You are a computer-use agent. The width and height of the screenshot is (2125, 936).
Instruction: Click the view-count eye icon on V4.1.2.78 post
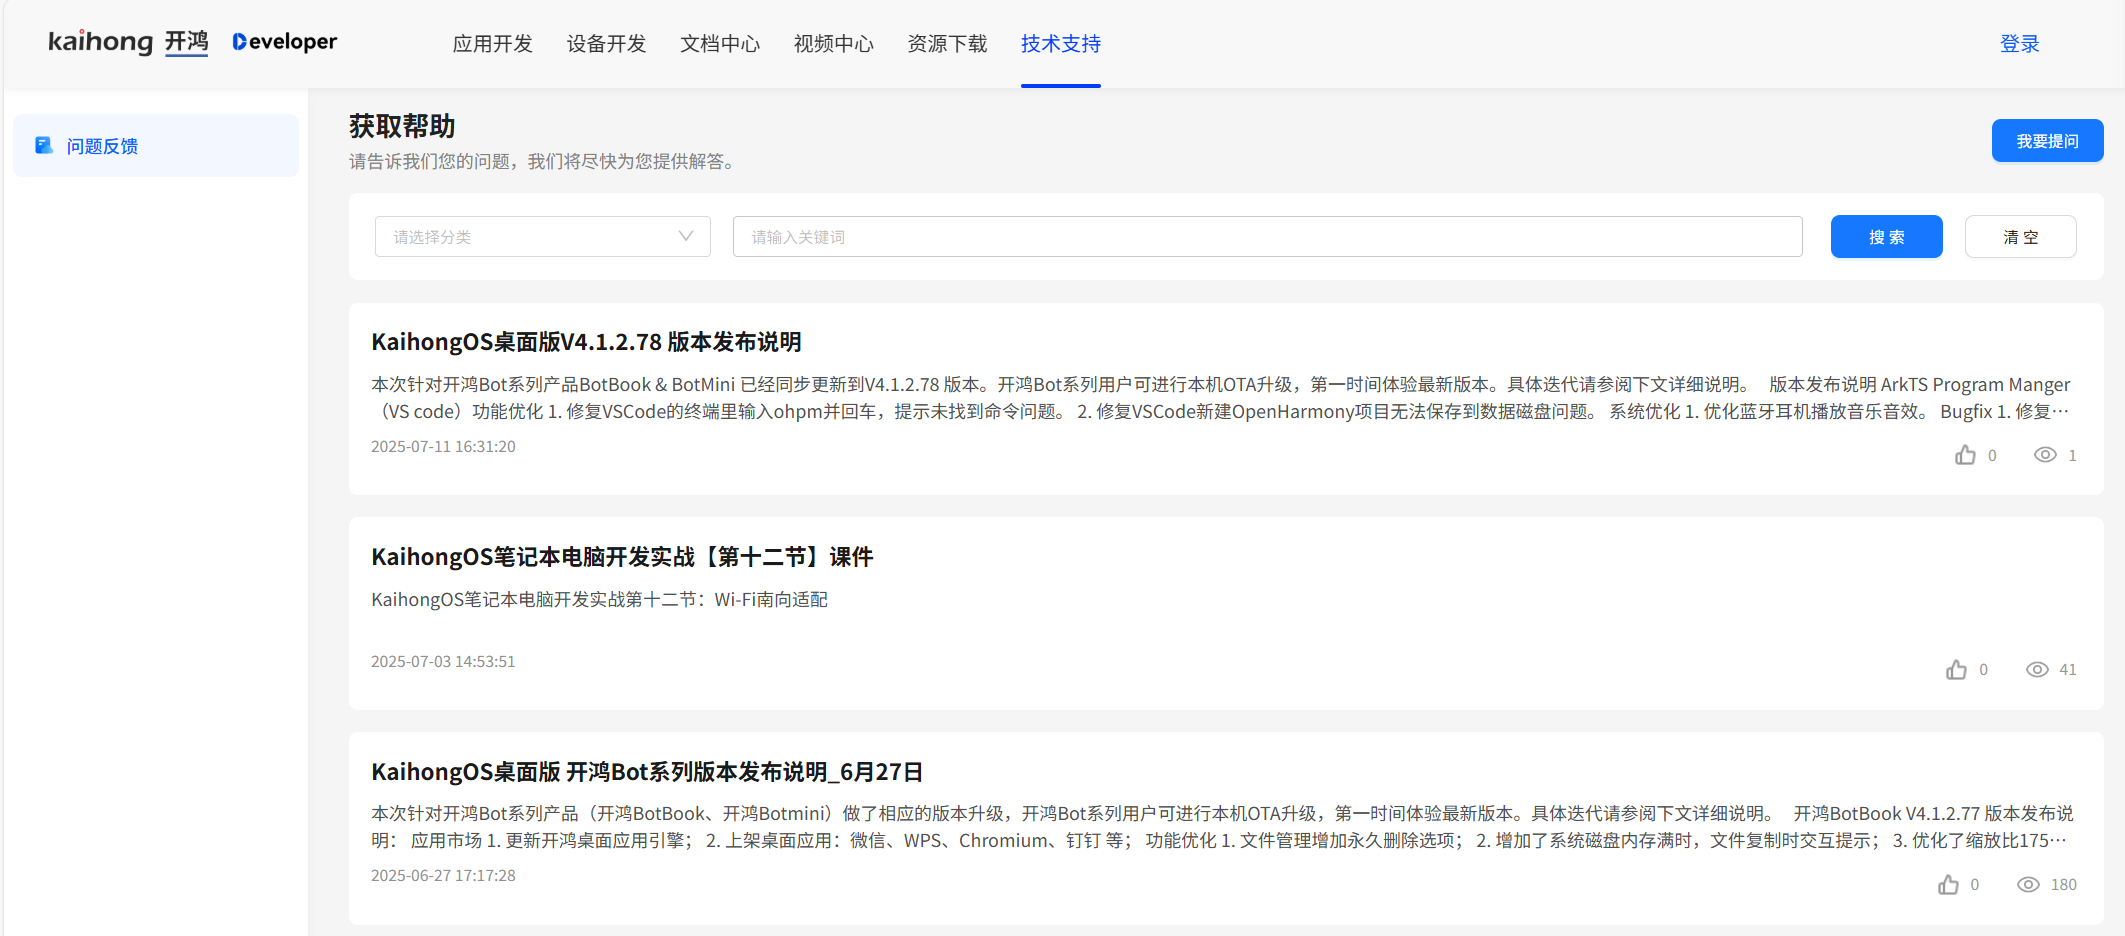(2045, 455)
